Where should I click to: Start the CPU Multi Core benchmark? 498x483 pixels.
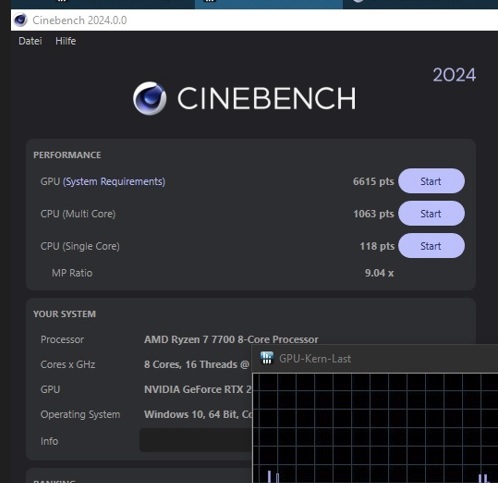431,213
